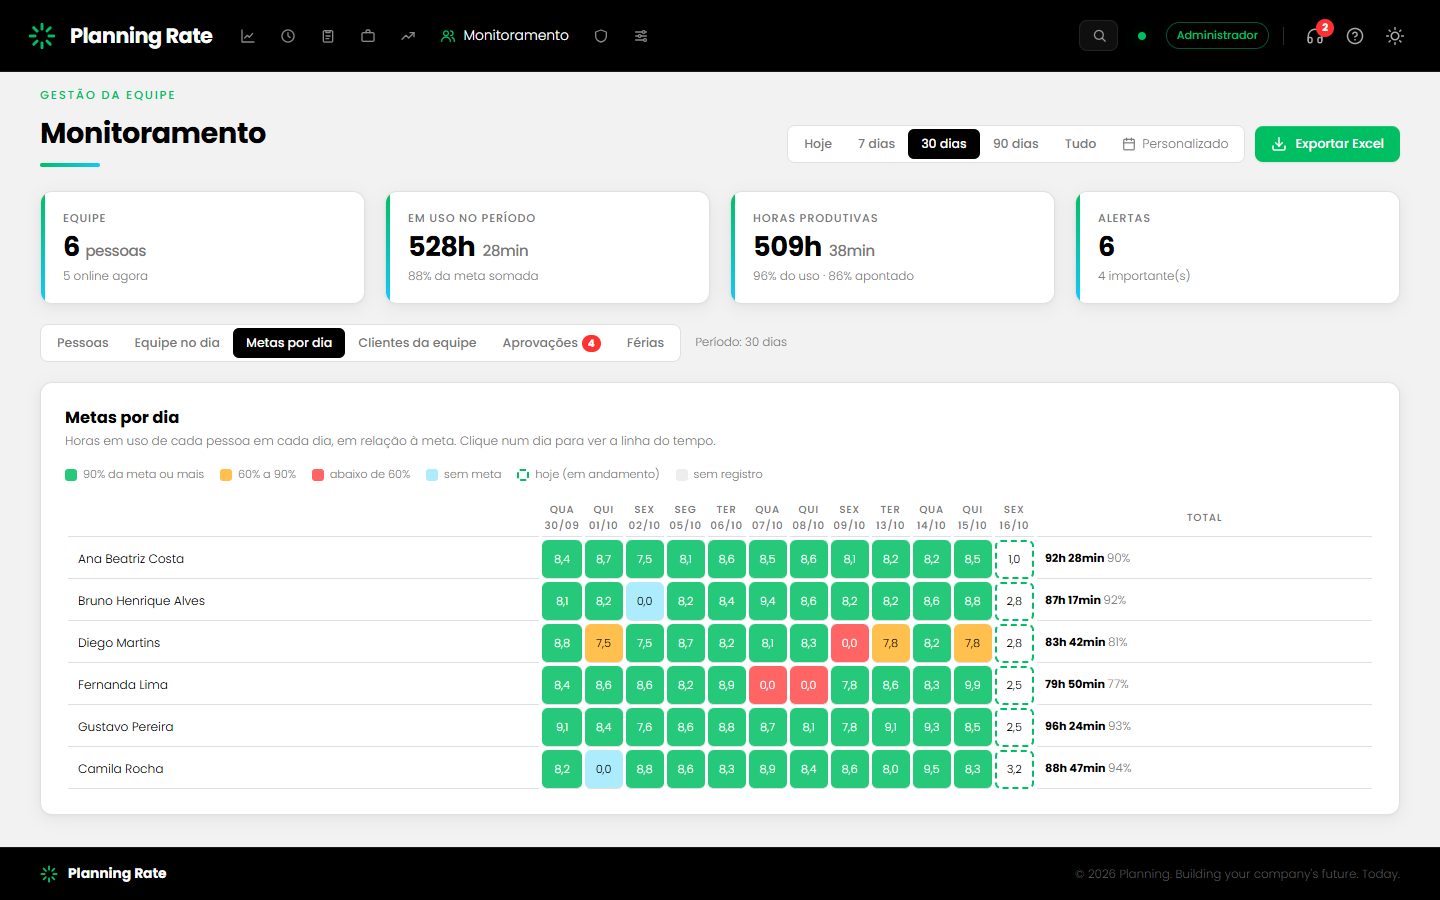Click the red 'abaixo de 60%' legend swatch
1440x900 pixels.
point(318,475)
